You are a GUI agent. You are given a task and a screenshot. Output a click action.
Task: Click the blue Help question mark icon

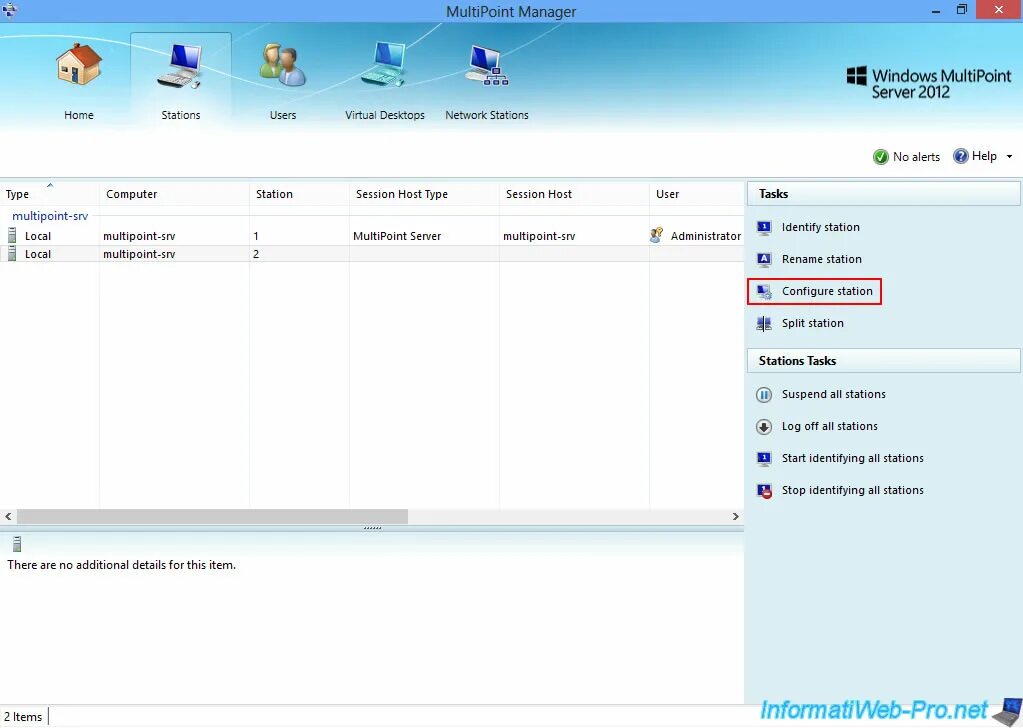[x=960, y=156]
